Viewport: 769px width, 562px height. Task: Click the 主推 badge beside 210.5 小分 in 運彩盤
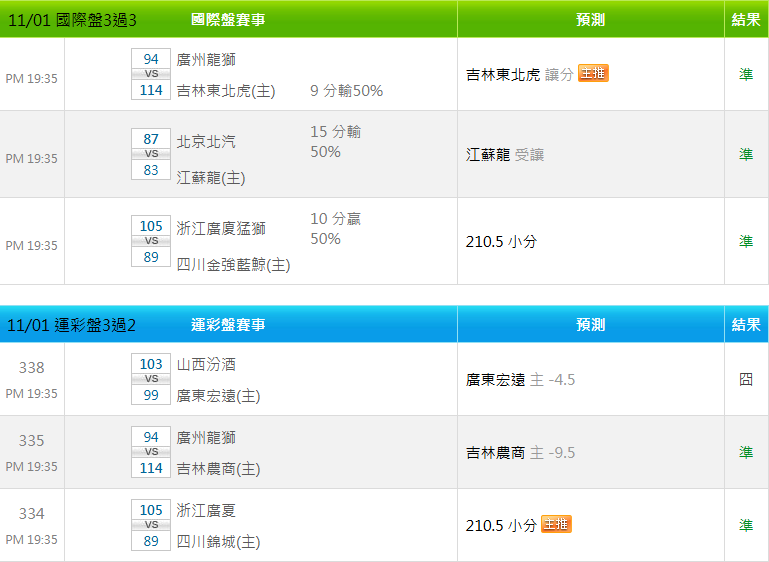click(556, 524)
